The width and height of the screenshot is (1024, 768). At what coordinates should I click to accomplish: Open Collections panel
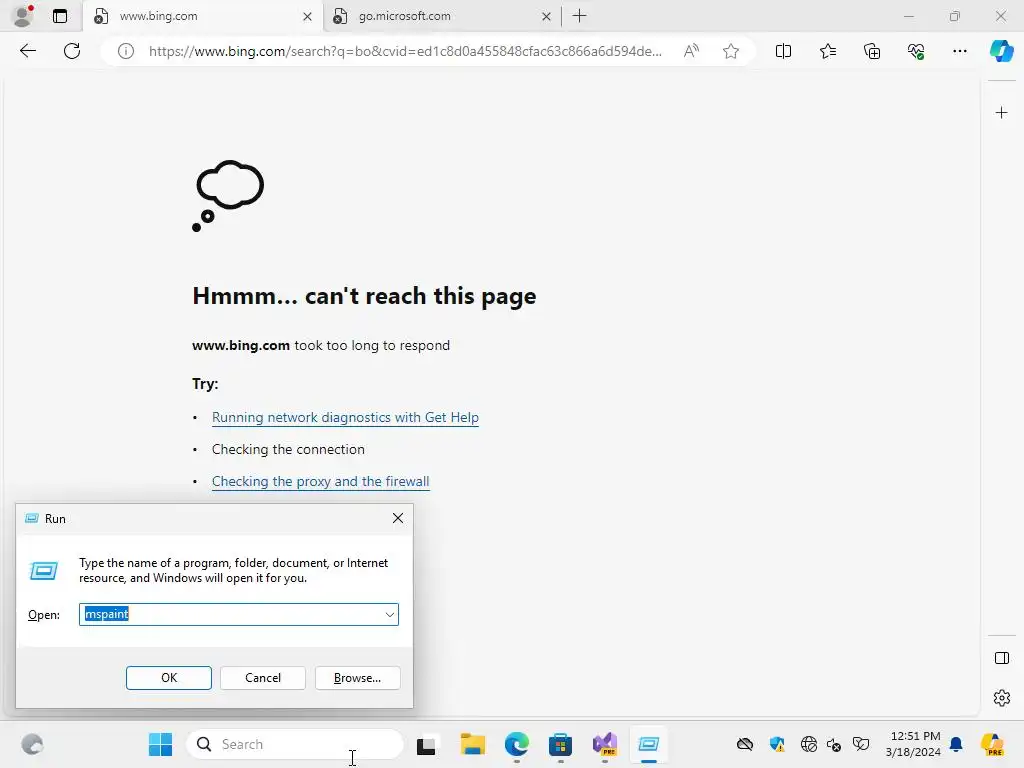pyautogui.click(x=872, y=51)
